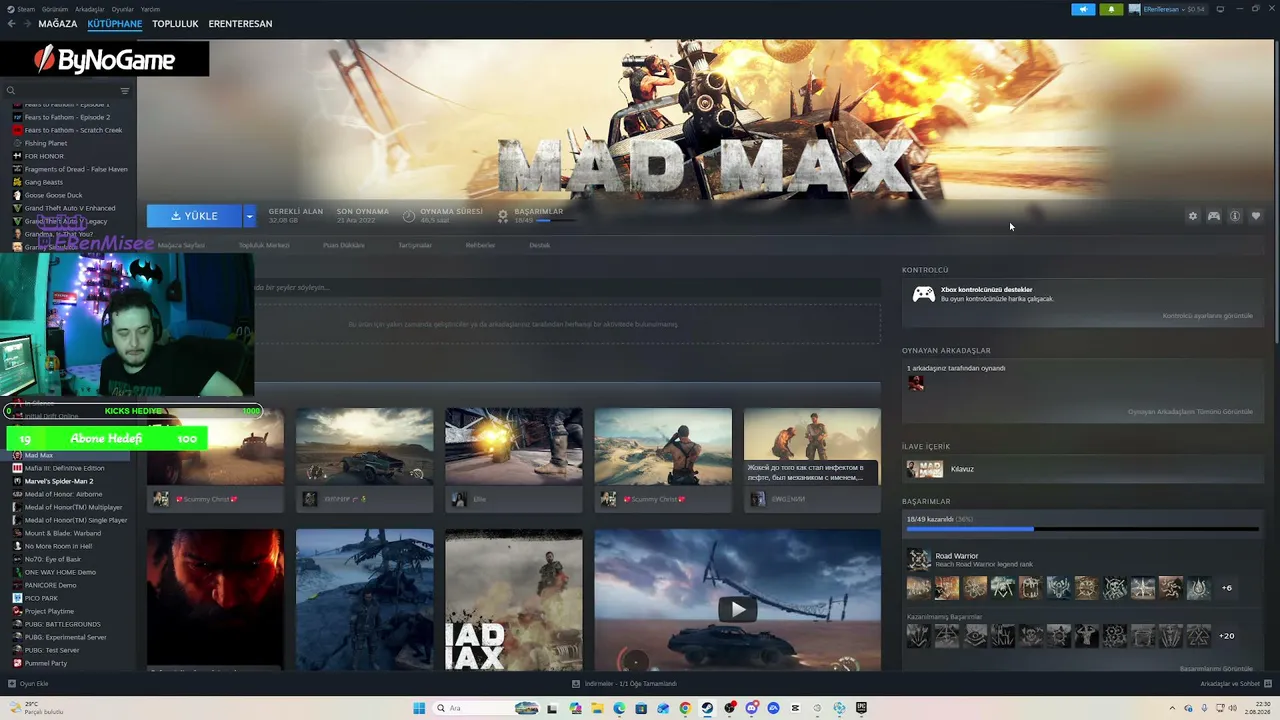
Task: Open the Steam notifications bell
Action: pos(1111,9)
